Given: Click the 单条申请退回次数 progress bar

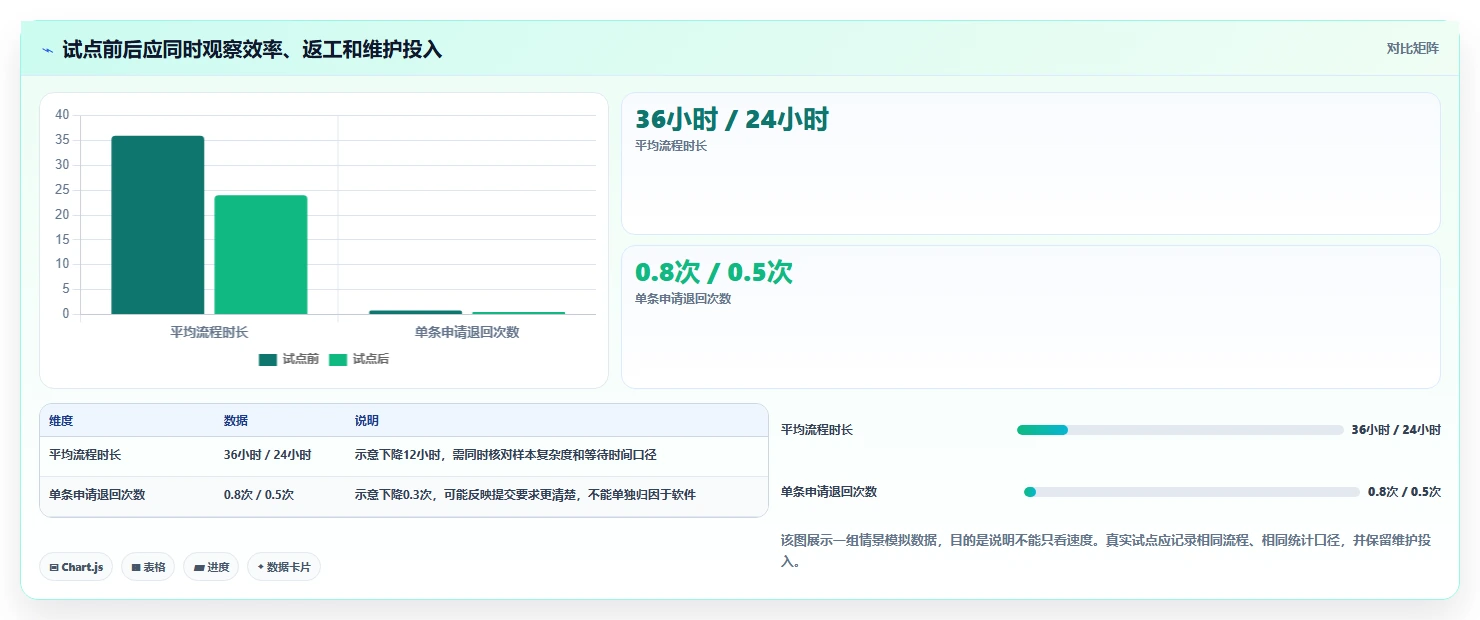Looking at the screenshot, I should (1192, 492).
